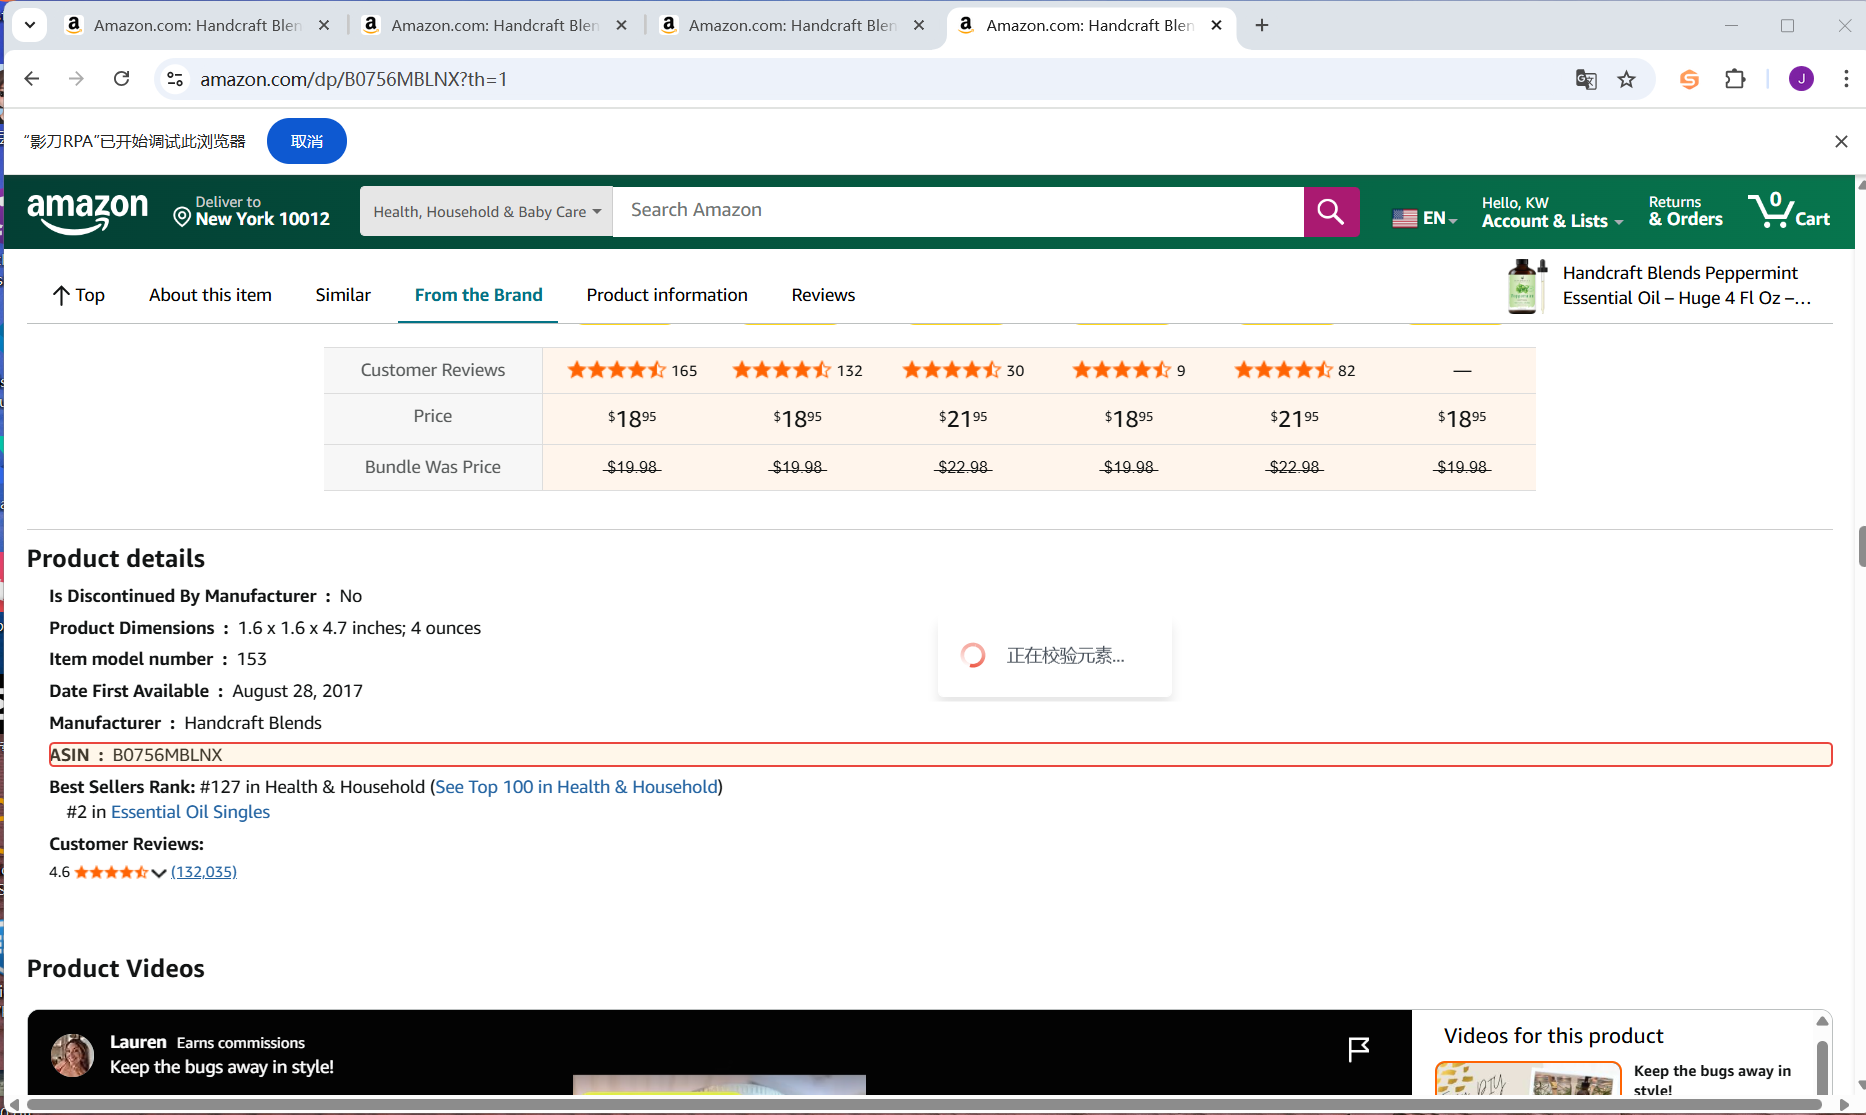Image resolution: width=1866 pixels, height=1115 pixels.
Task: Select From the Brand tab
Action: pos(478,295)
